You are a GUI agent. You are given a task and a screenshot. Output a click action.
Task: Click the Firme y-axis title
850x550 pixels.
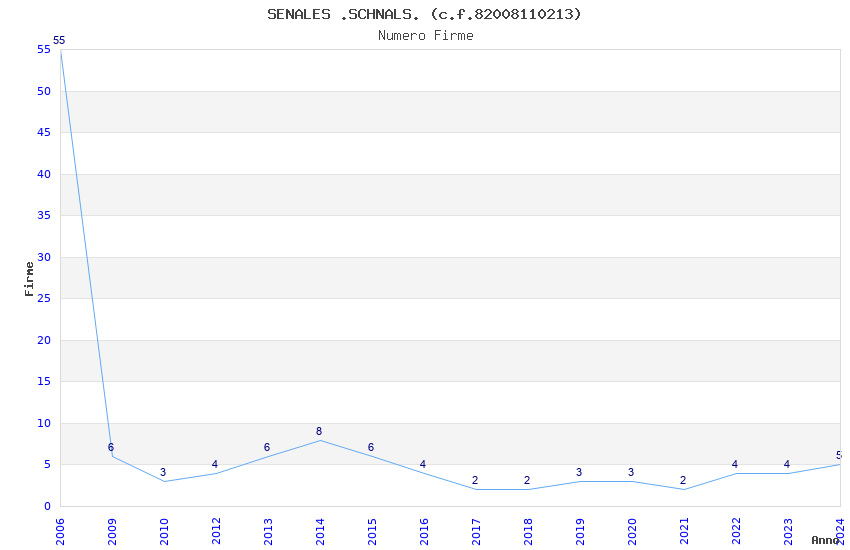click(29, 278)
